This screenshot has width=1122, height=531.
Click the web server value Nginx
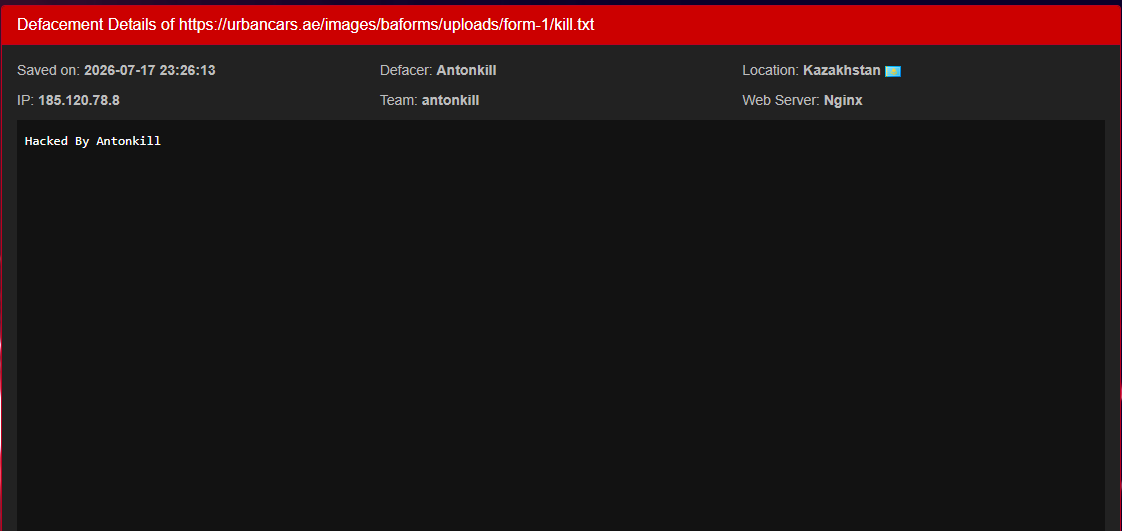(x=843, y=100)
